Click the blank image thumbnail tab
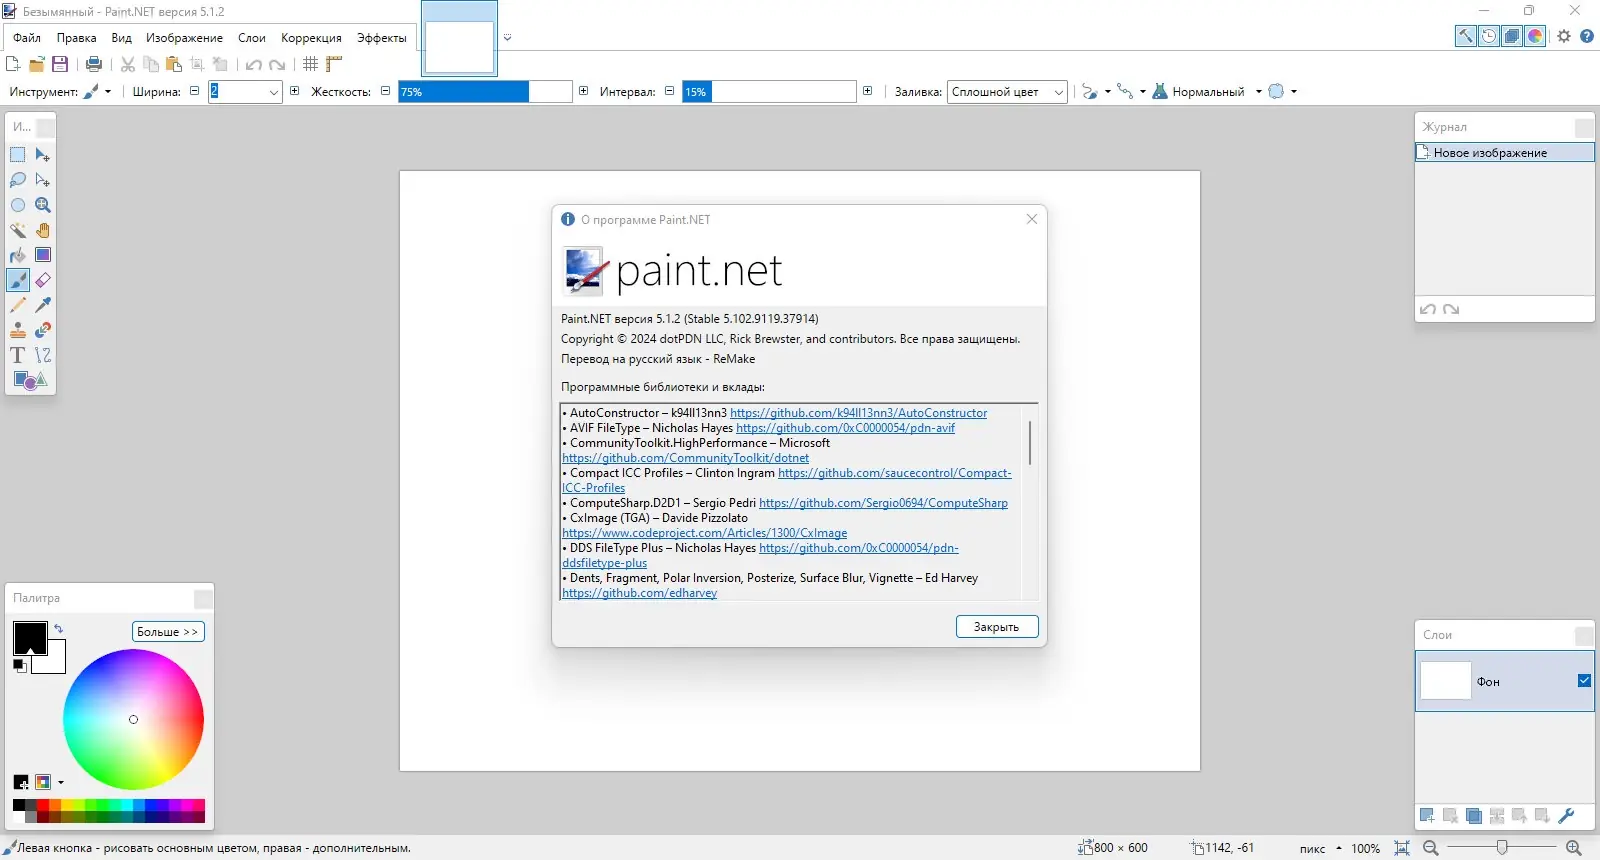Image resolution: width=1600 pixels, height=860 pixels. [x=460, y=46]
